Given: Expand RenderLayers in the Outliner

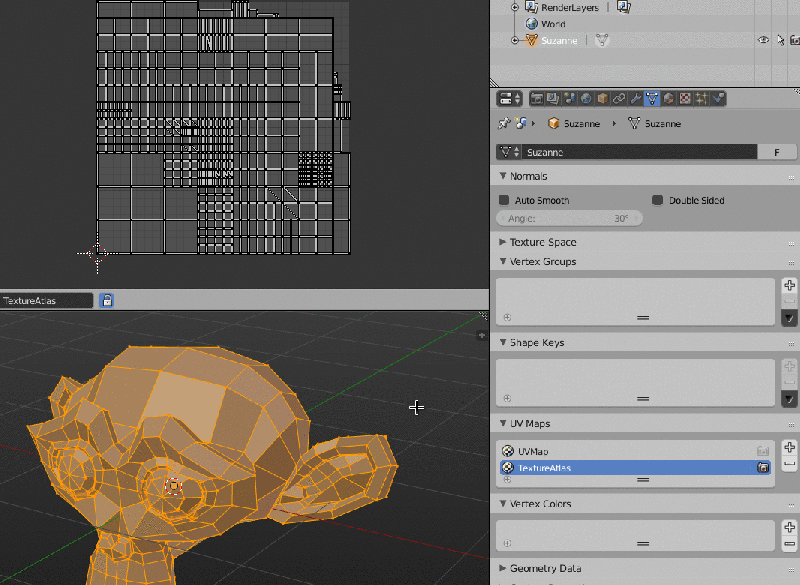Looking at the screenshot, I should (513, 7).
